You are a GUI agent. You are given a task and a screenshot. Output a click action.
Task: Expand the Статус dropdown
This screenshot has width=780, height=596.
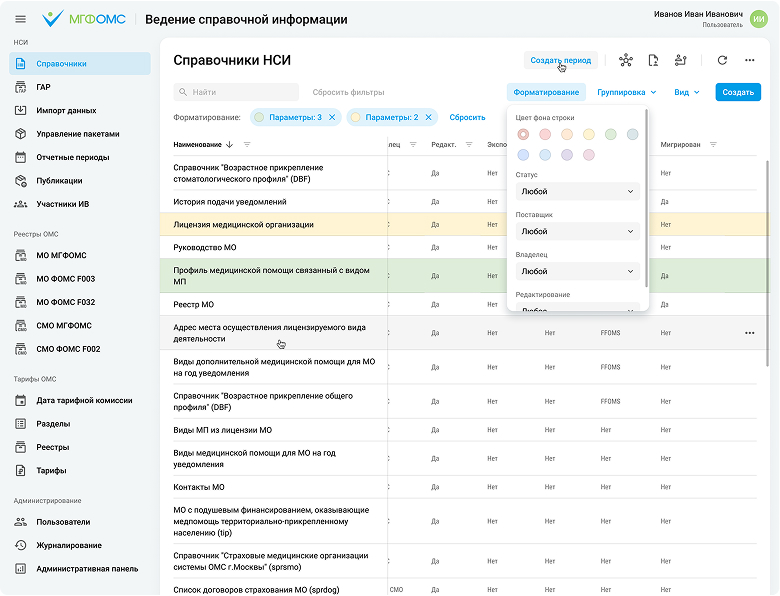point(577,191)
